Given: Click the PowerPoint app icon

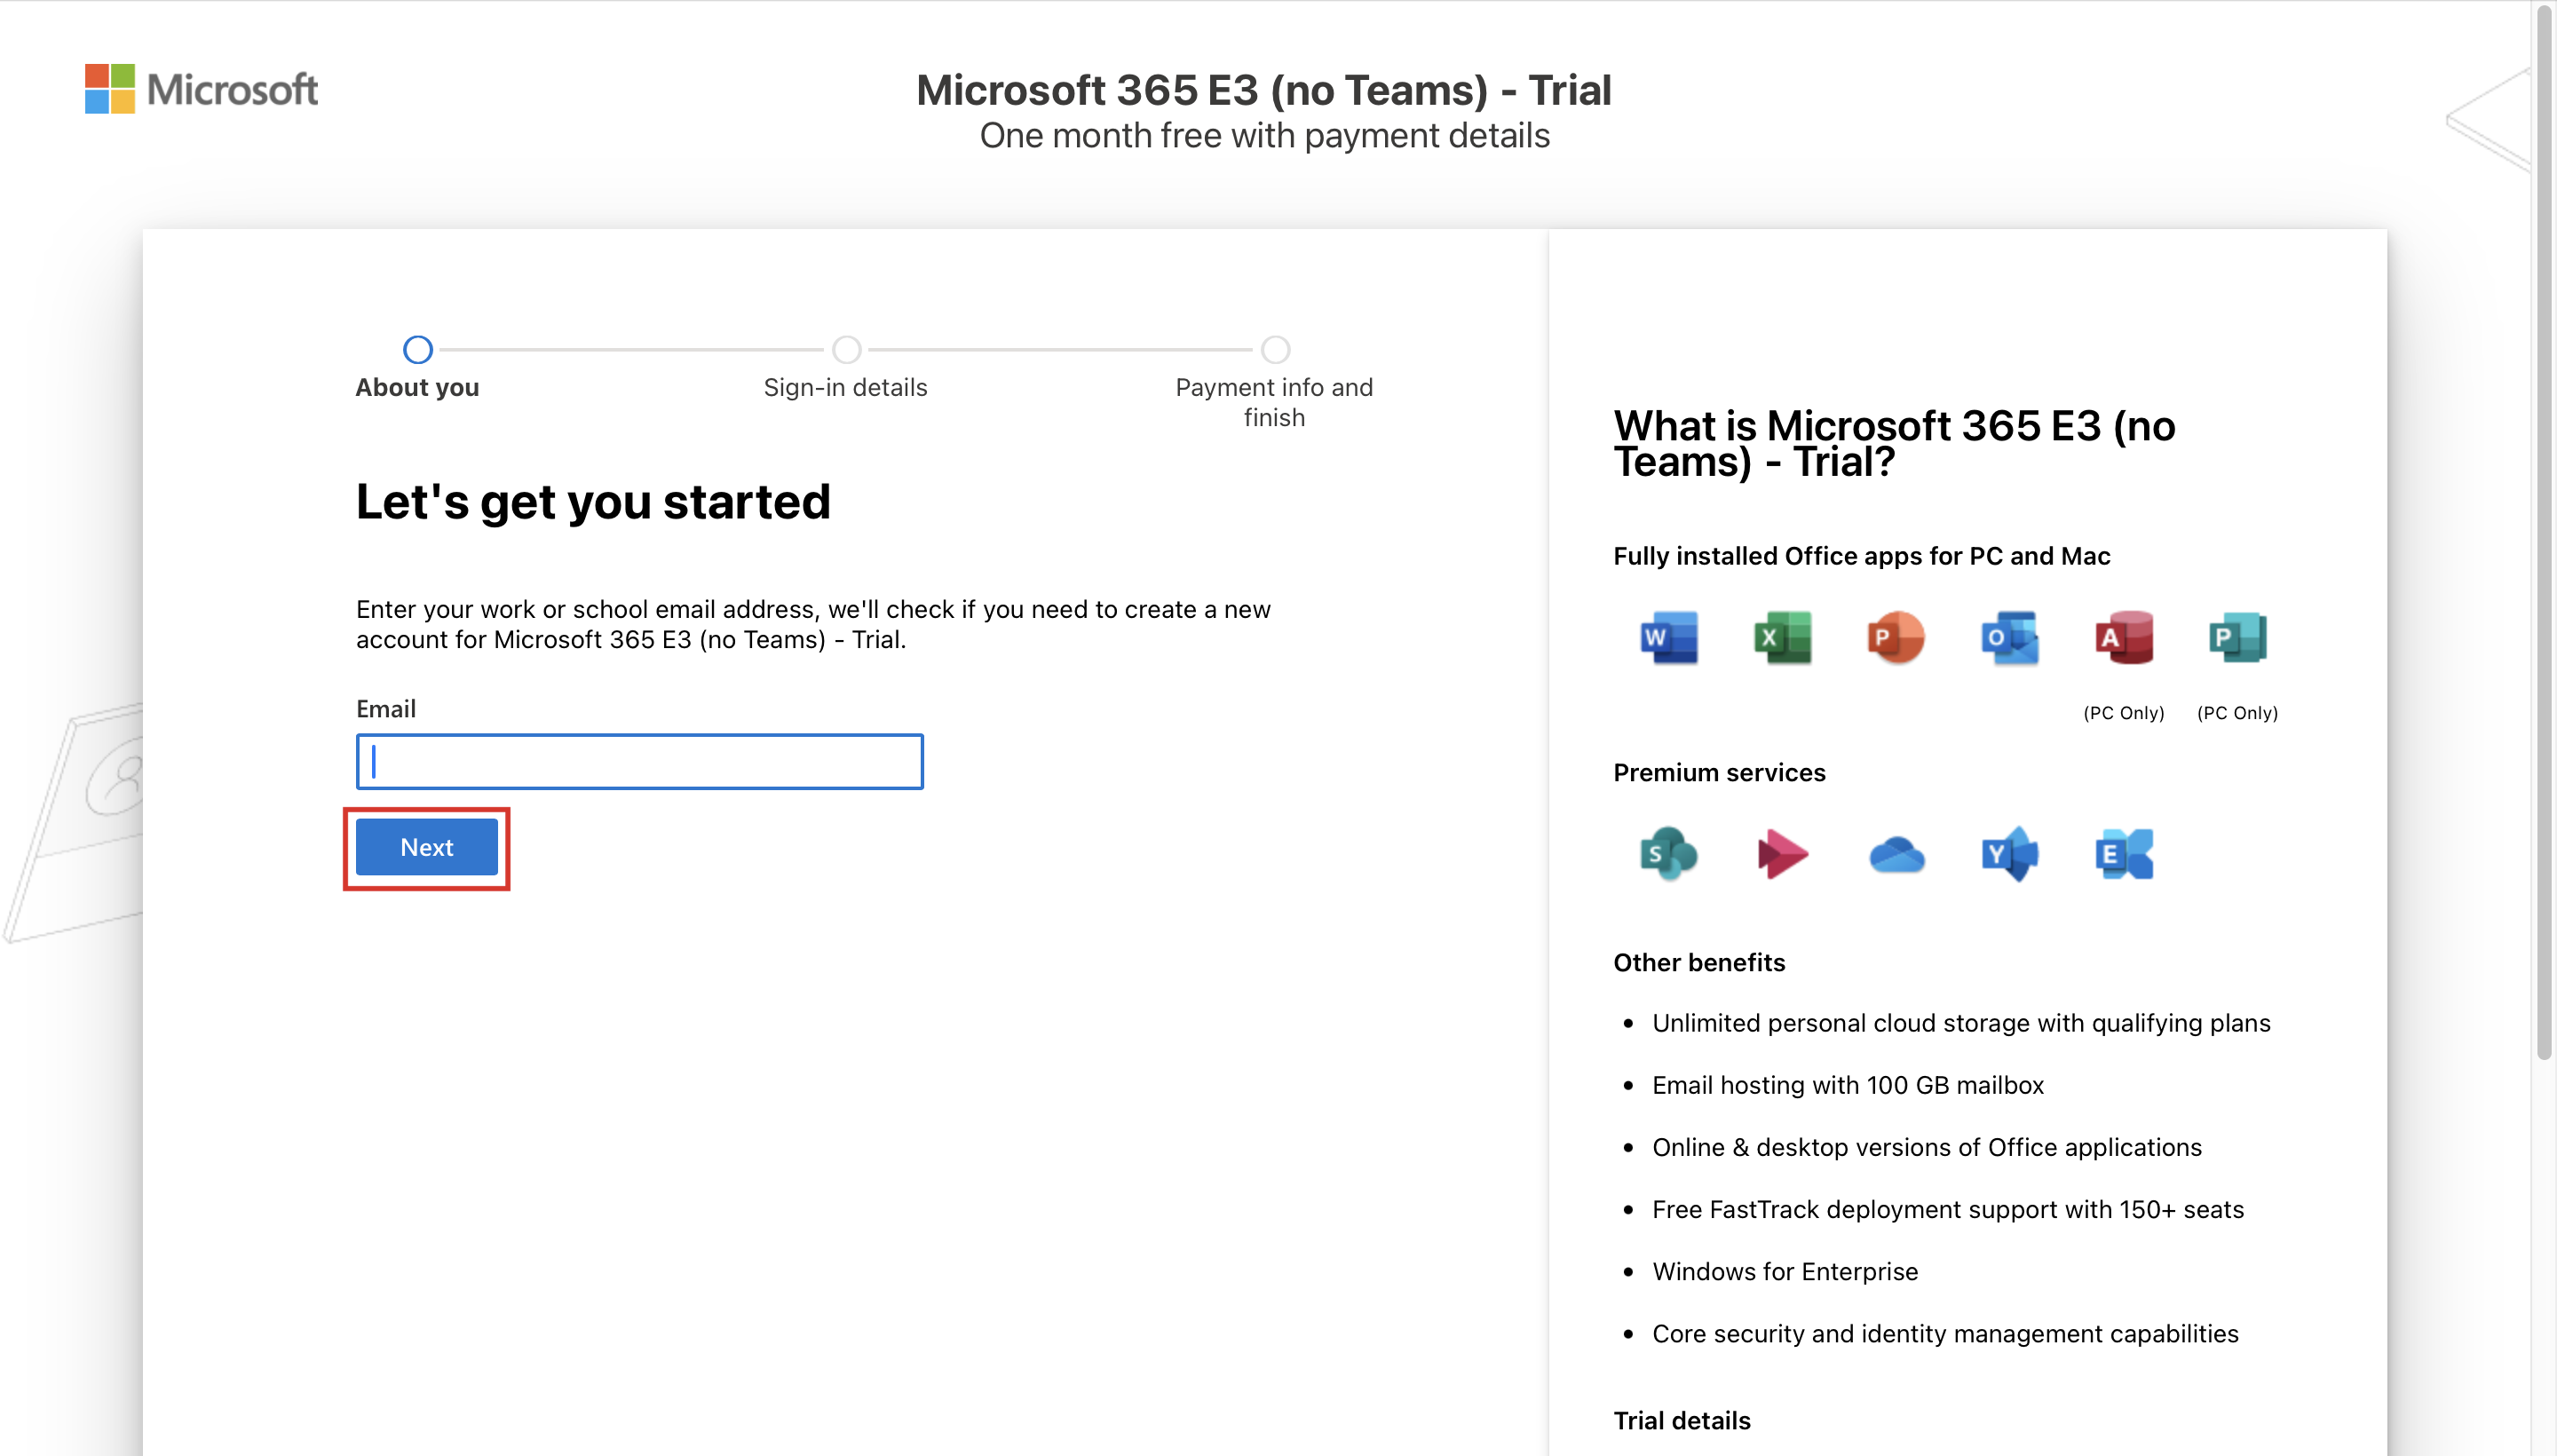Looking at the screenshot, I should [x=1896, y=637].
